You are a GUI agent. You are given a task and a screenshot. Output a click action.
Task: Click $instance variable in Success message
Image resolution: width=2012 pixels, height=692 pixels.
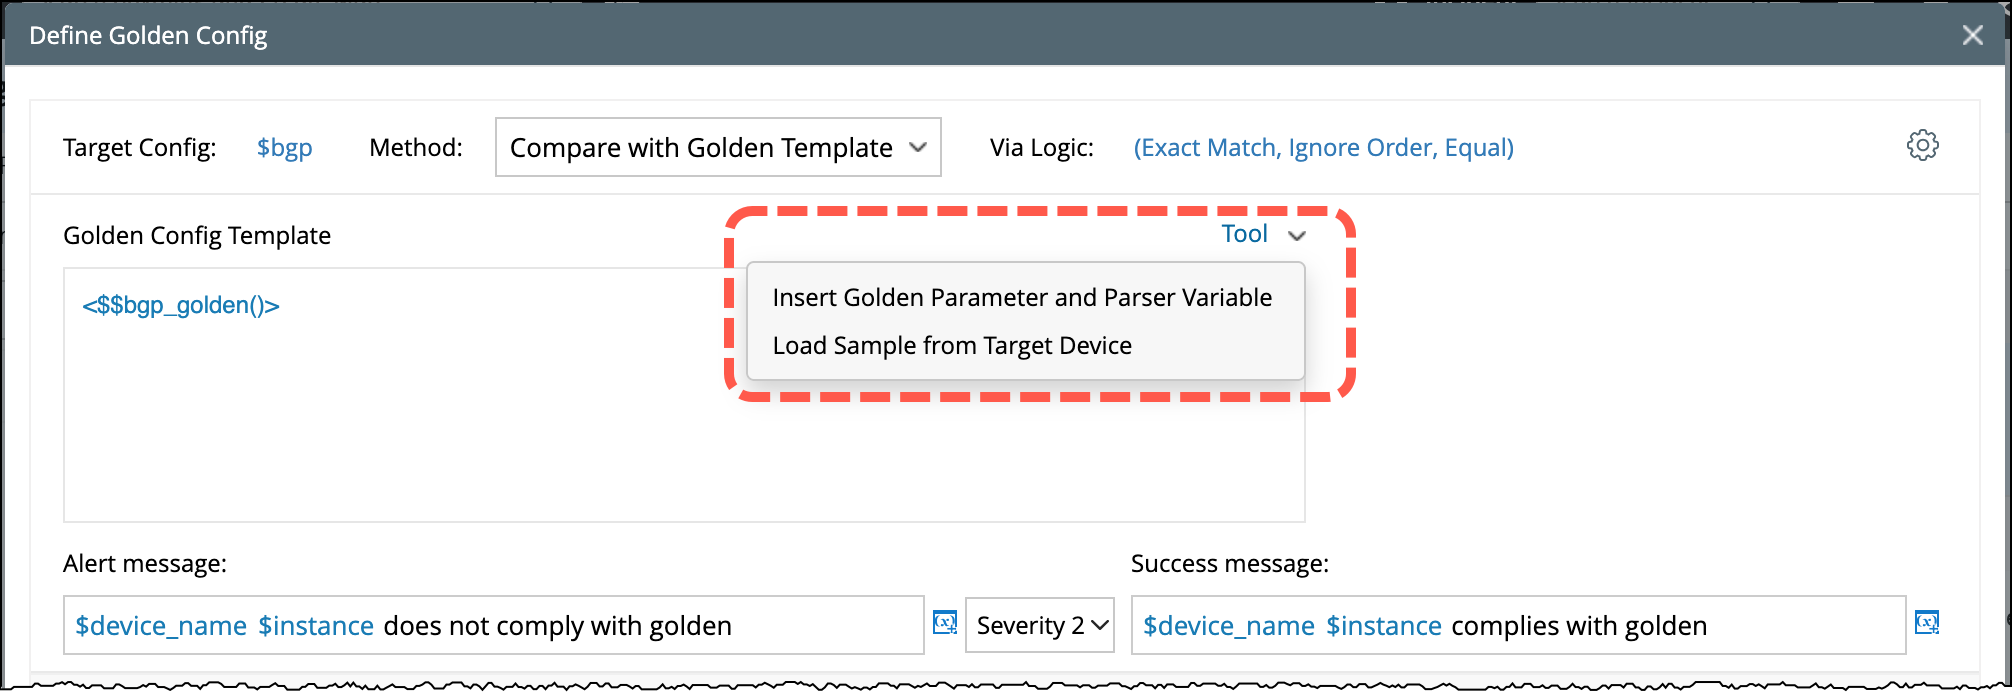coord(1383,626)
